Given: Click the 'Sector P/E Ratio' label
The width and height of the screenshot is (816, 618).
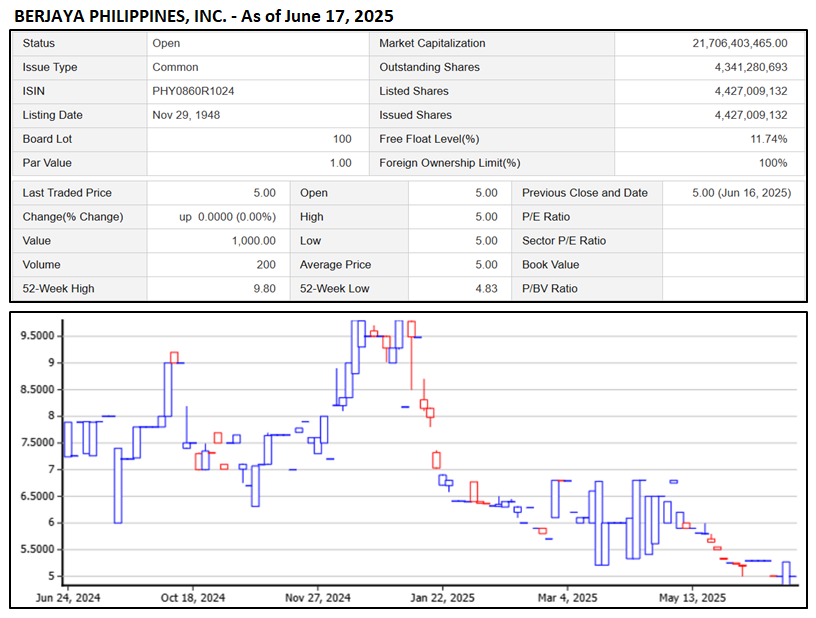Looking at the screenshot, I should pyautogui.click(x=564, y=241).
